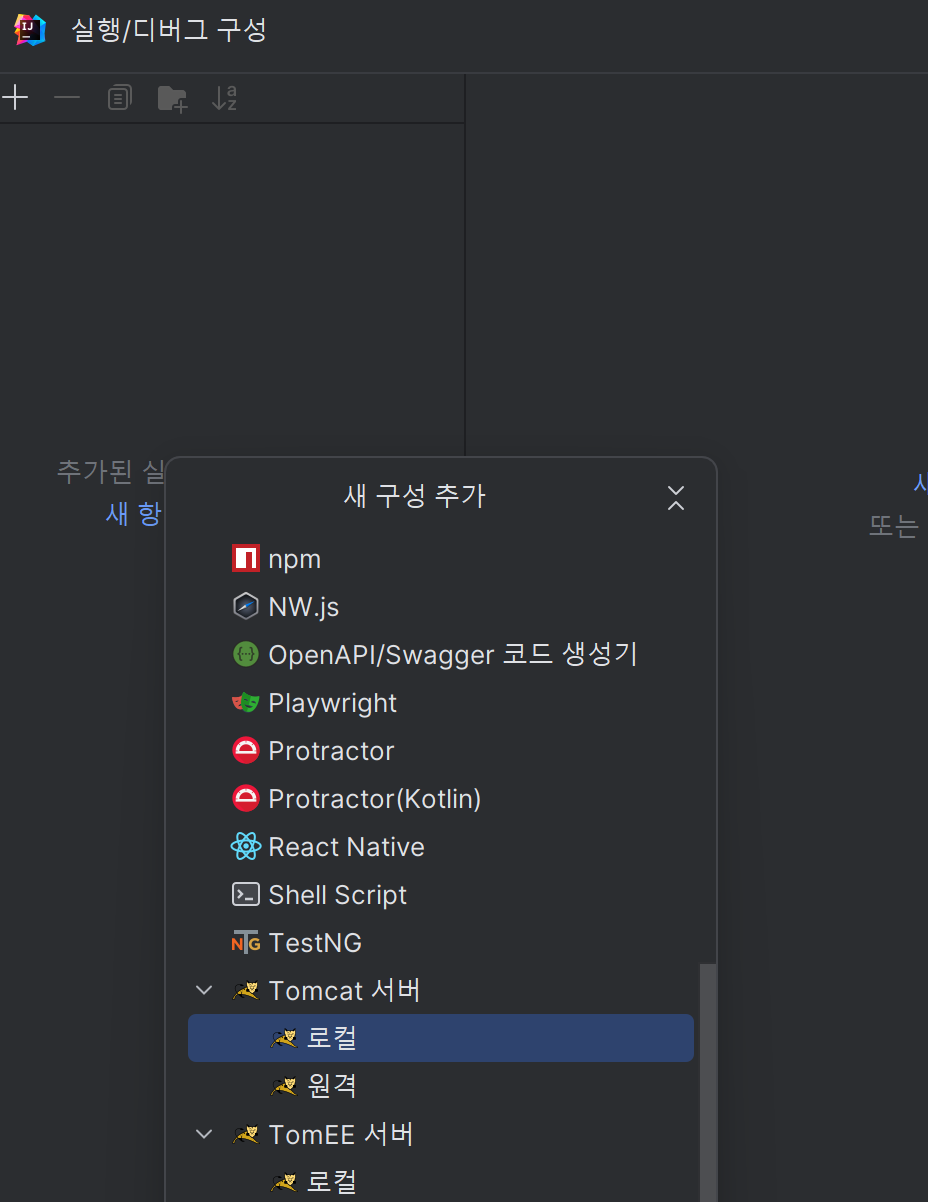The width and height of the screenshot is (928, 1202).
Task: Click the IntelliJ IDEA logo in title bar
Action: tap(30, 30)
